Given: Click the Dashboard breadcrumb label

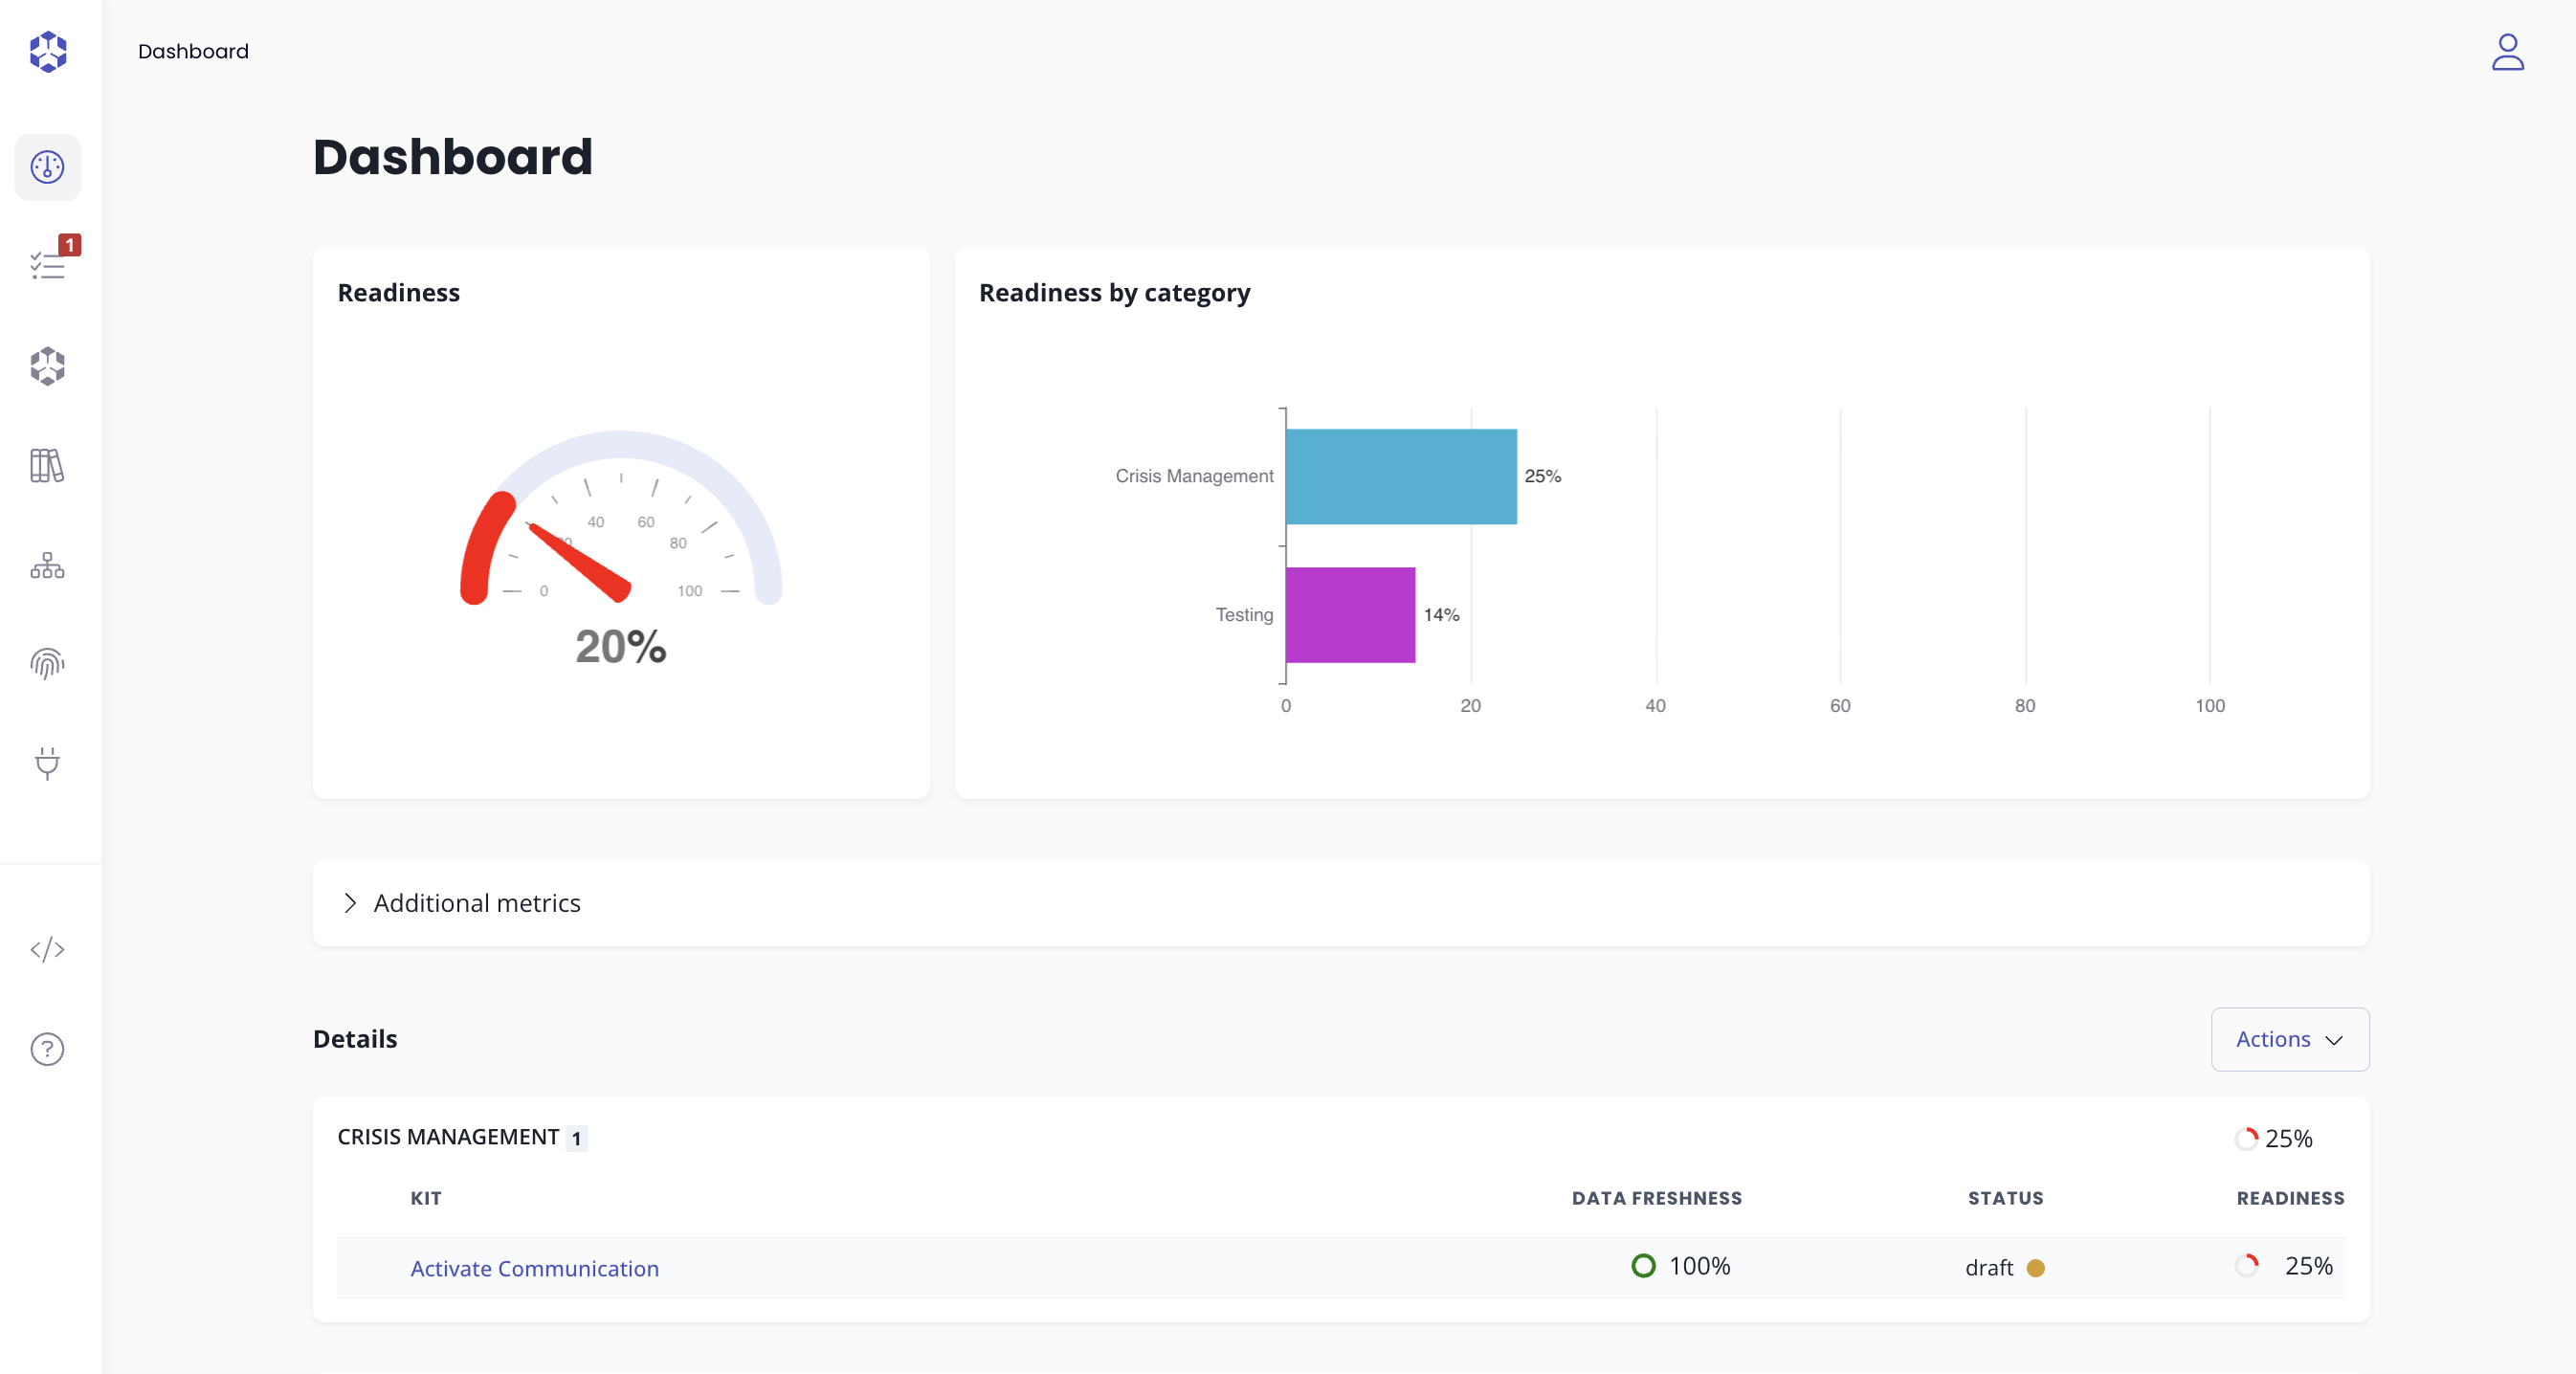Looking at the screenshot, I should click(x=193, y=51).
